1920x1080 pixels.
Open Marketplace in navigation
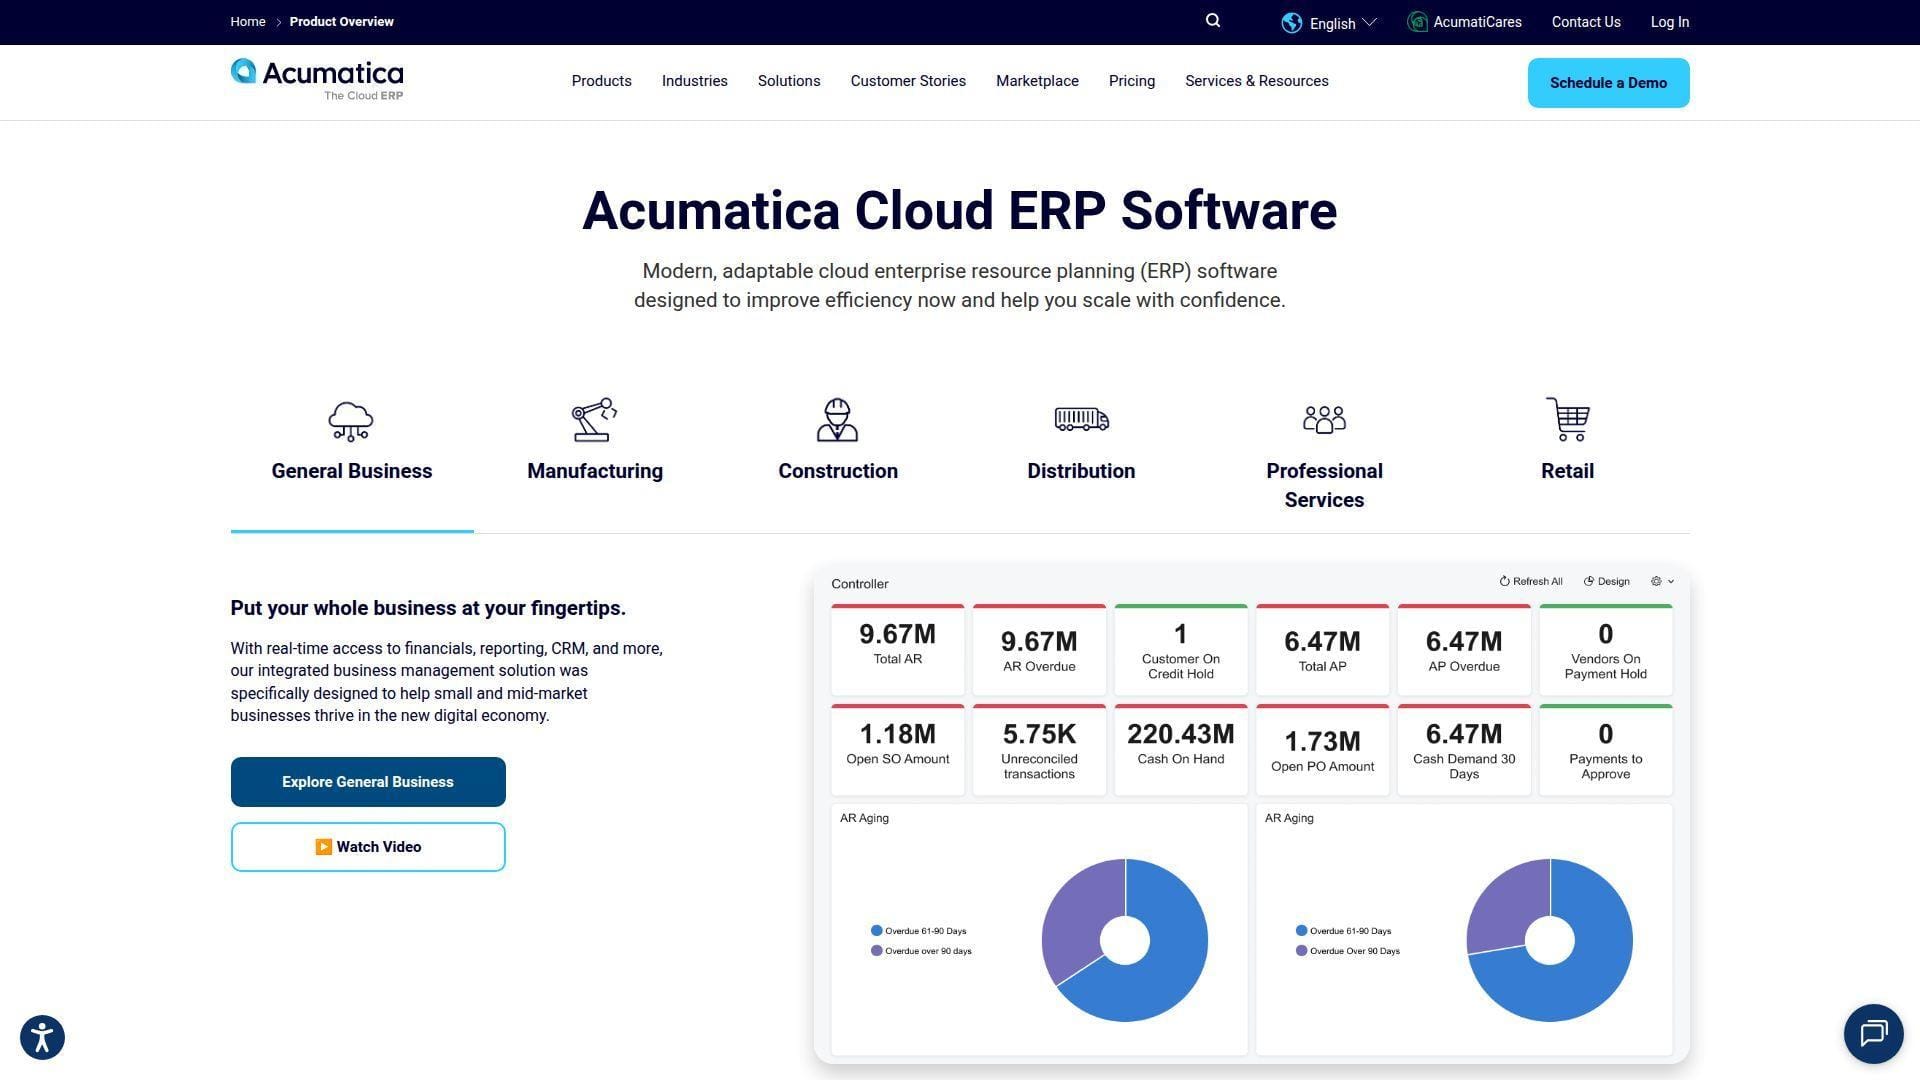click(x=1037, y=81)
